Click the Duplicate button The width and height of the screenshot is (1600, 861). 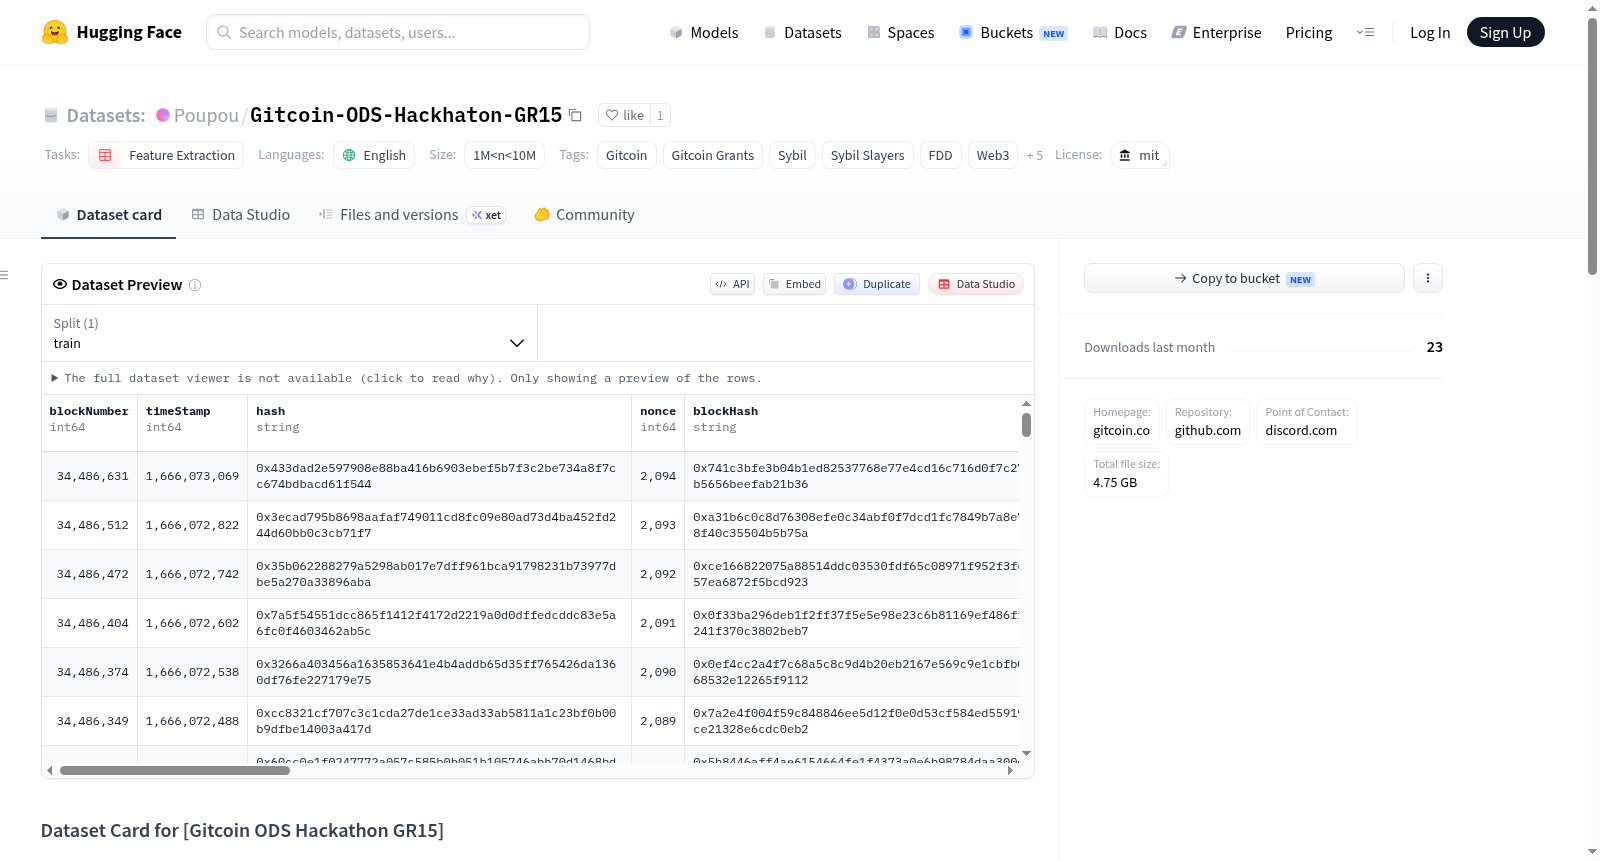point(877,284)
